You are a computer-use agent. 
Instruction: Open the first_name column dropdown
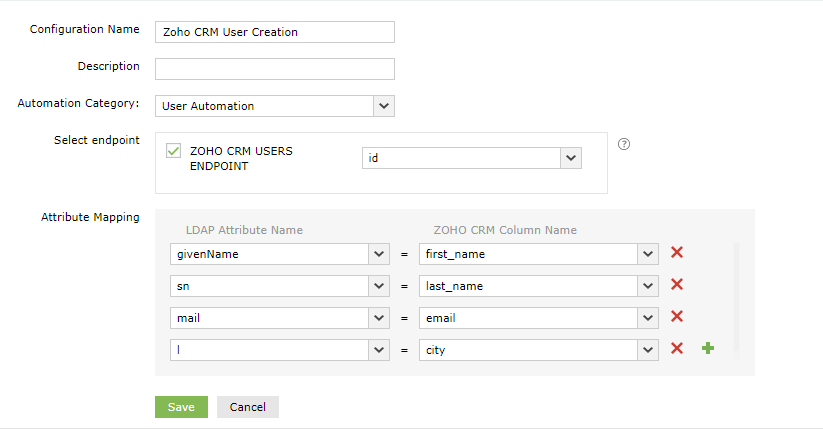click(648, 254)
